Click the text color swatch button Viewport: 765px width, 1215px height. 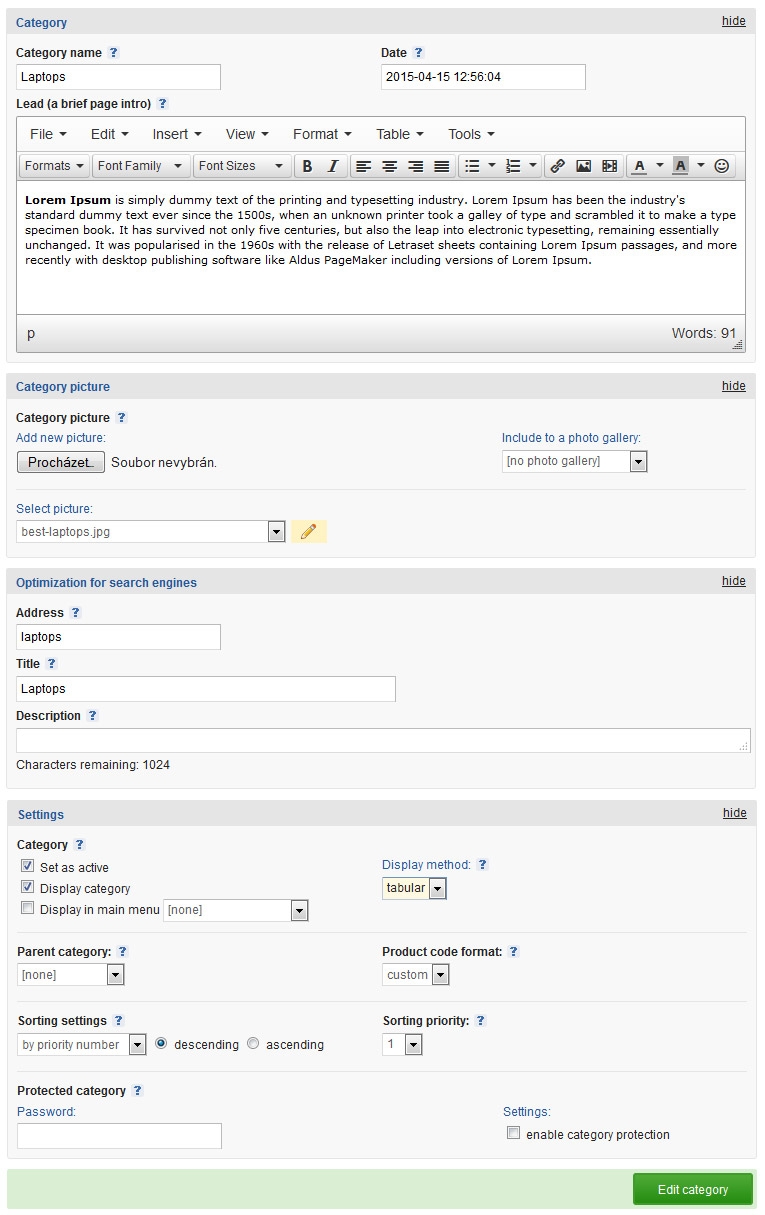pos(640,166)
